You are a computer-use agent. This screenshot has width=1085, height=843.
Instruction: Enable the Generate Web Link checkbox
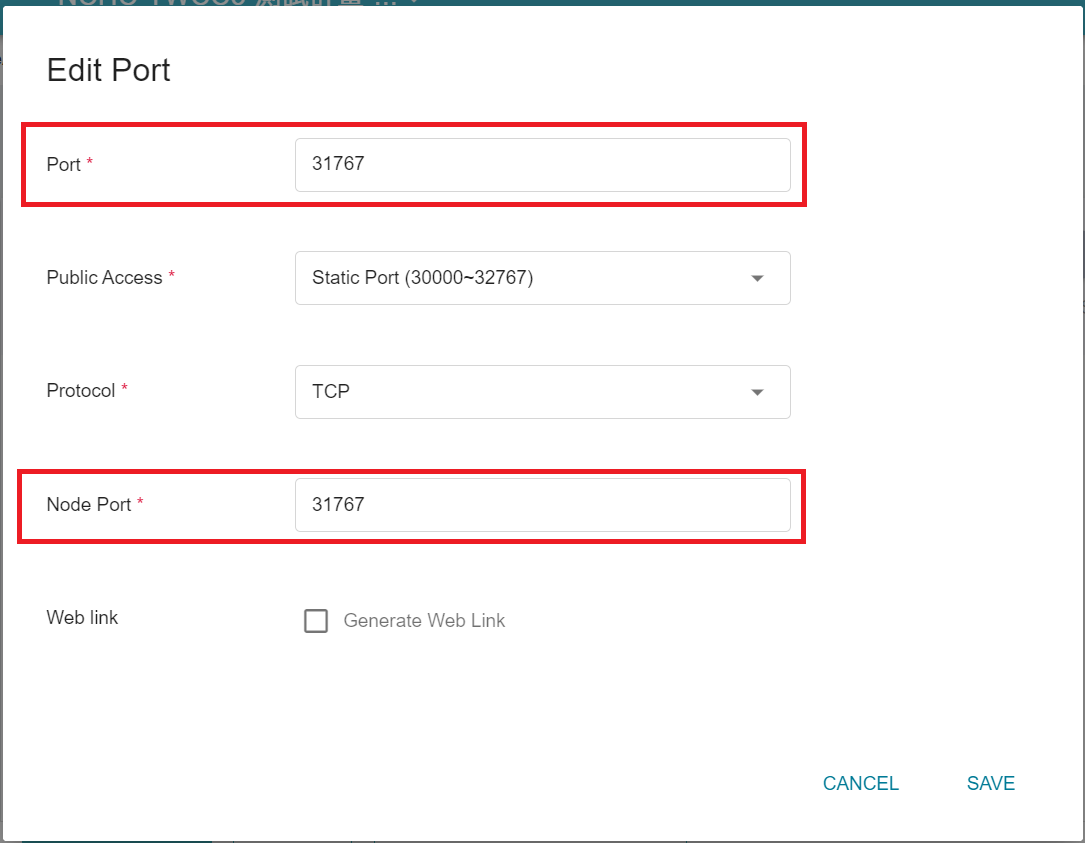316,621
